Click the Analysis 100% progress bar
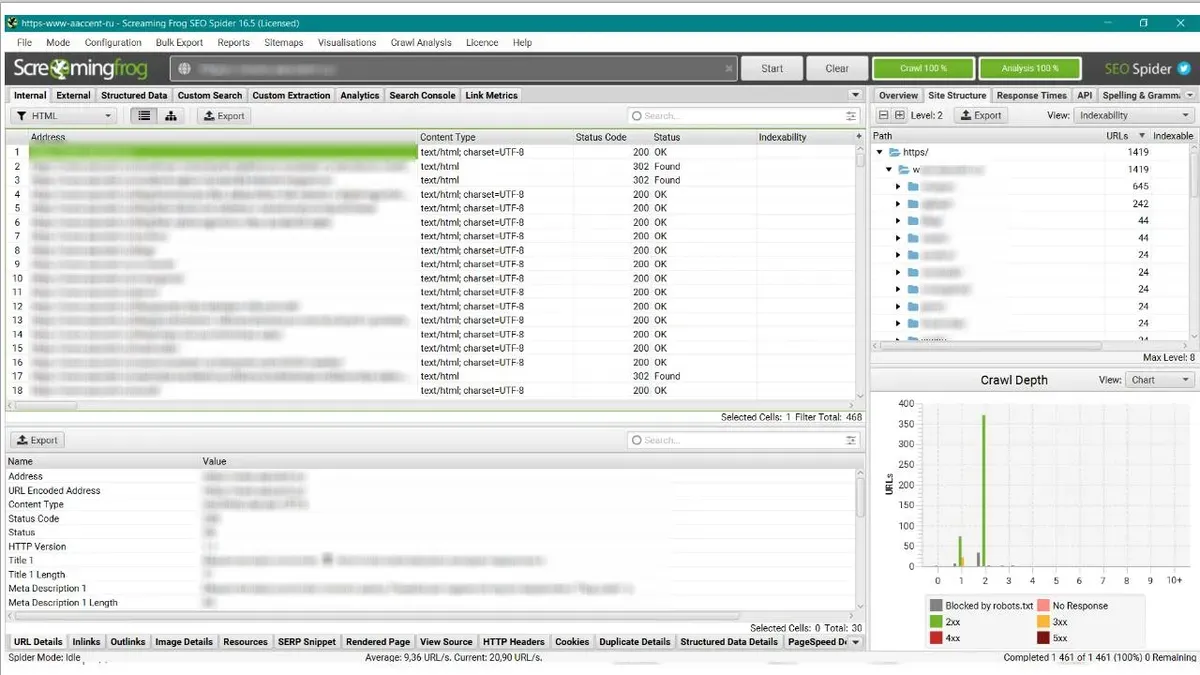 [1029, 68]
